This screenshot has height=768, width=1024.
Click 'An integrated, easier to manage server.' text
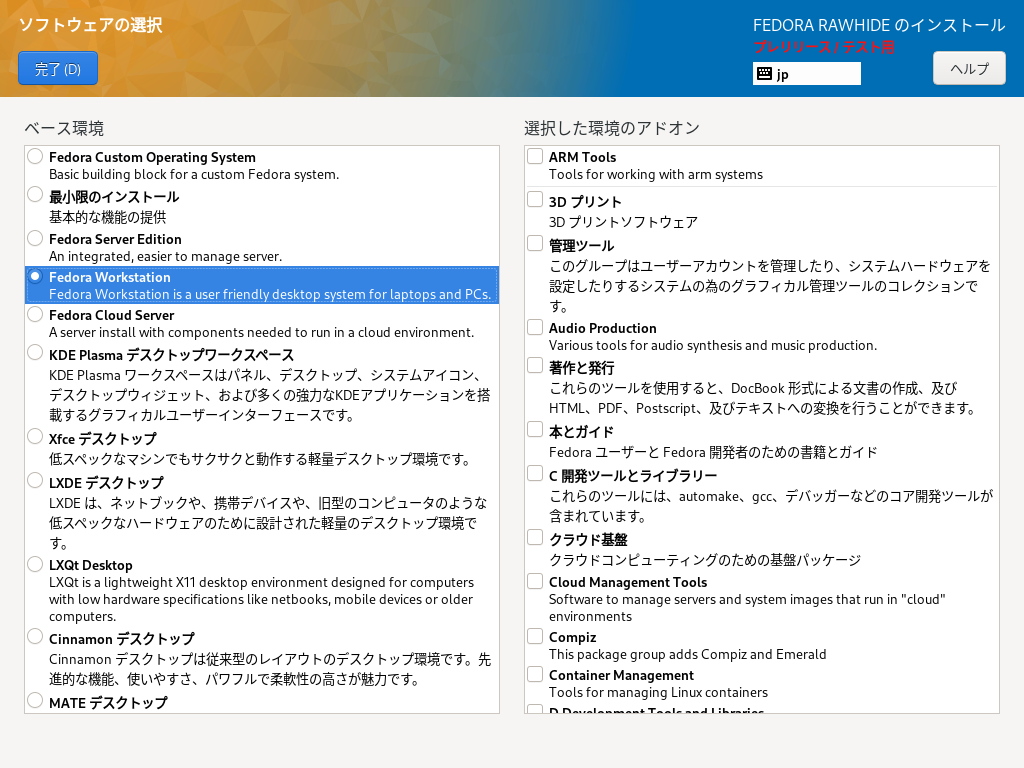point(165,256)
